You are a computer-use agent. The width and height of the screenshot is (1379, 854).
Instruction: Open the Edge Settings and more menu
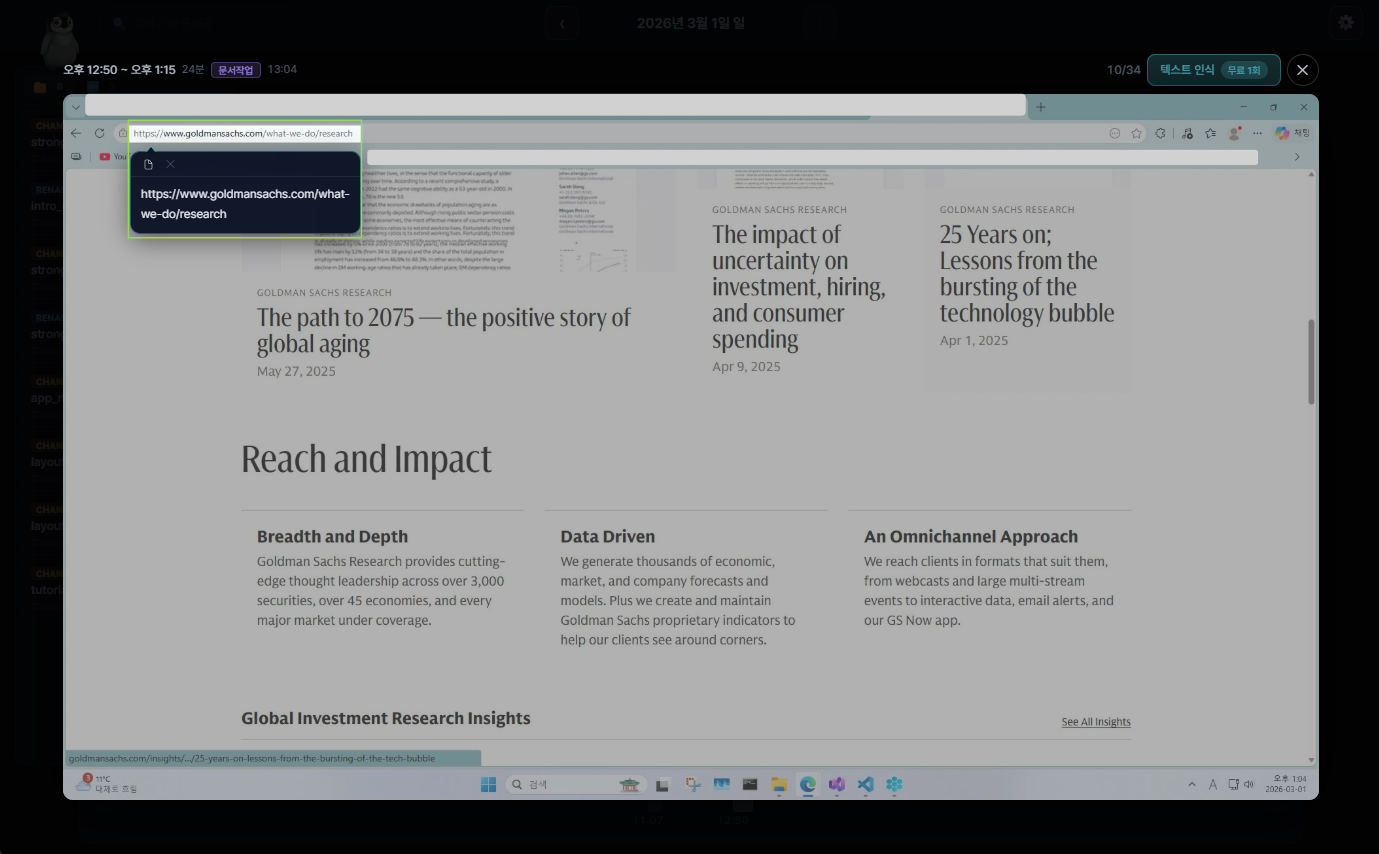1257,133
